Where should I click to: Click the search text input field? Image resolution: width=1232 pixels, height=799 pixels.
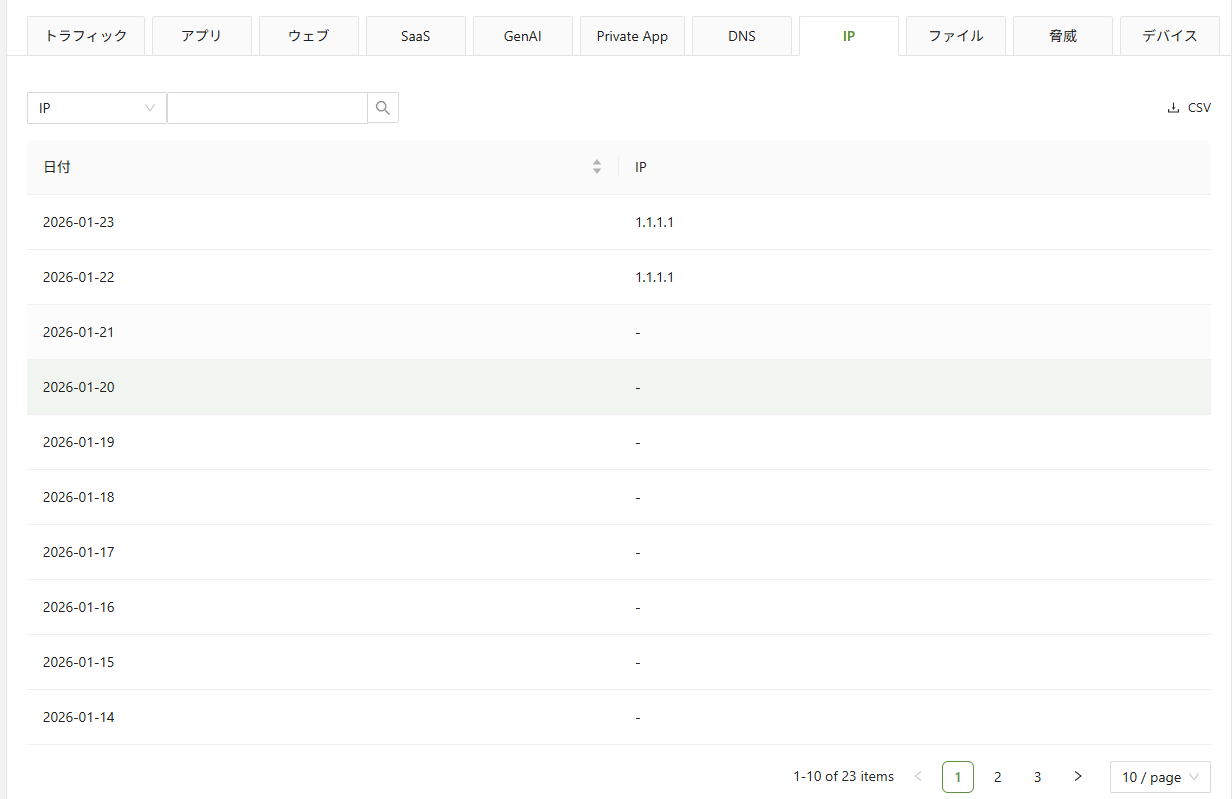pos(267,108)
